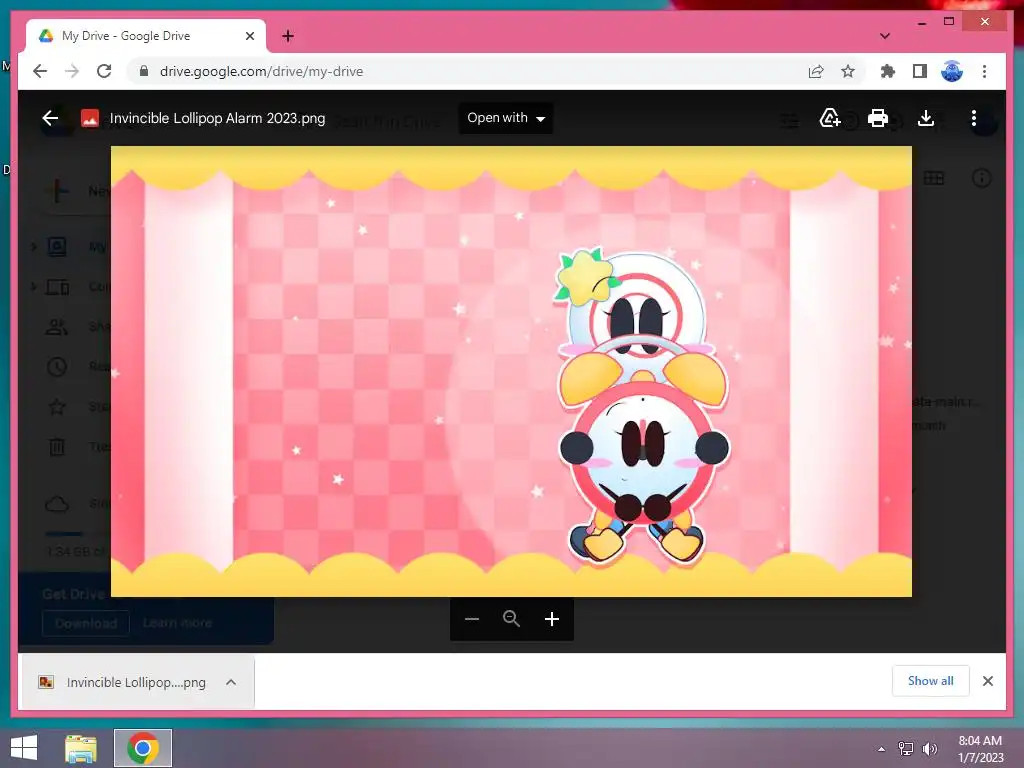Focus the address bar URL
The width and height of the screenshot is (1024, 768).
[261, 71]
